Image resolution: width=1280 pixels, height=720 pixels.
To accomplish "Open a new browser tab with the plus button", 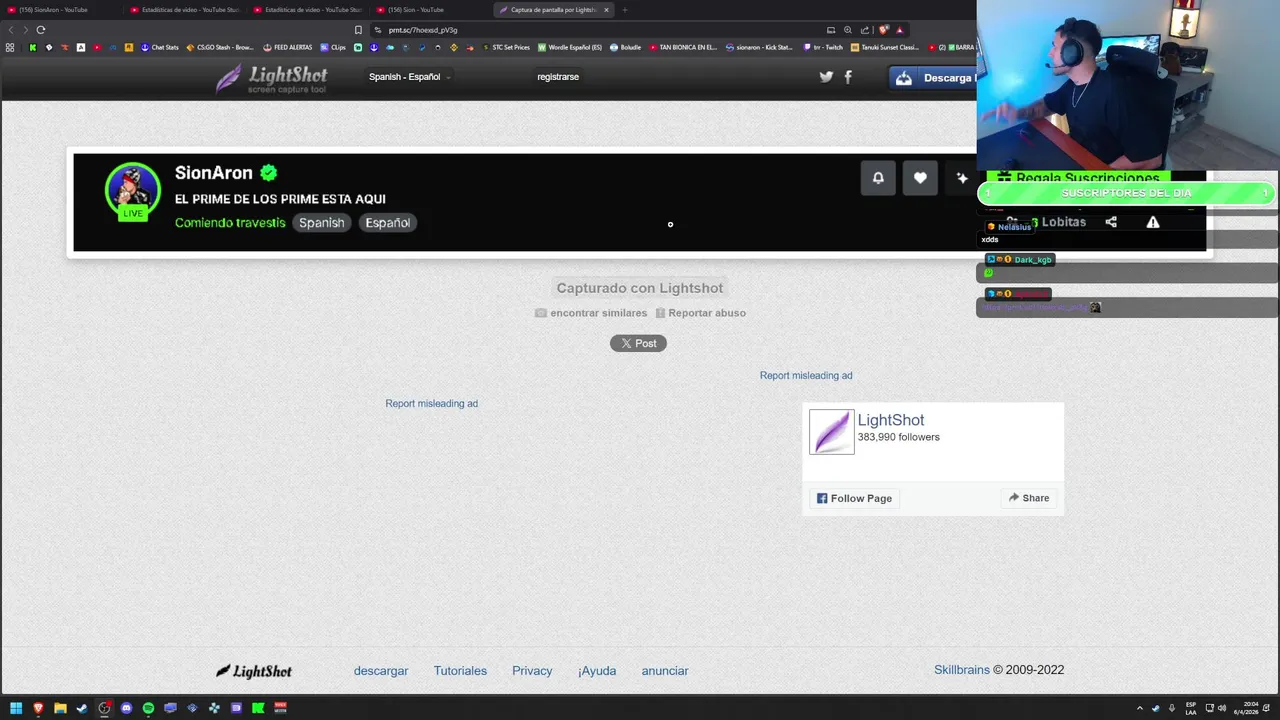I will 625,10.
